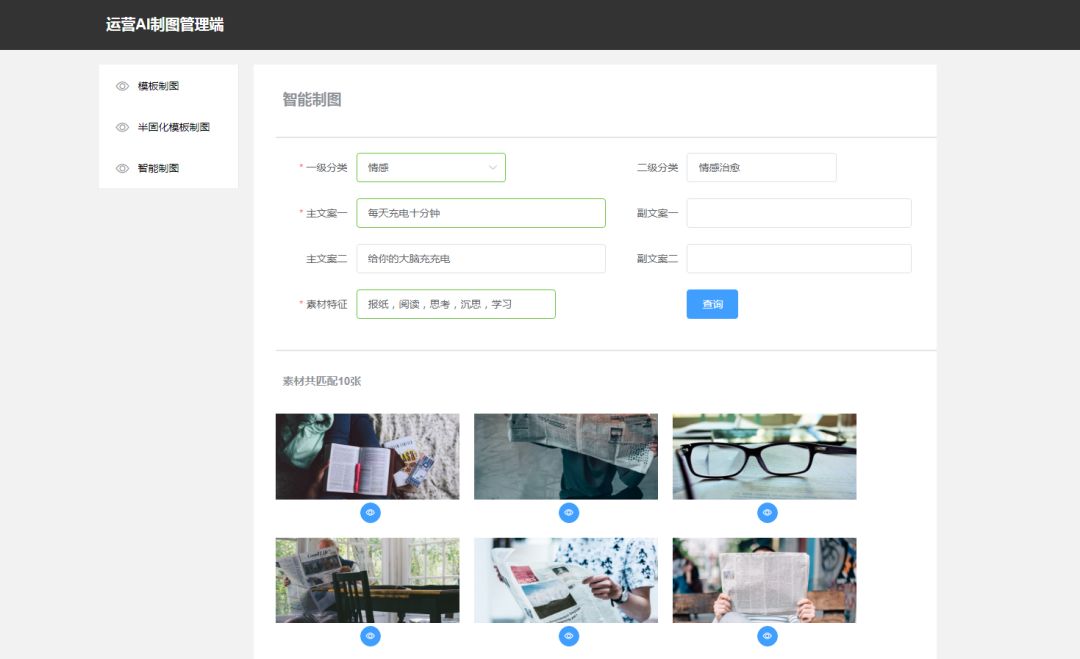Select the open book on blanket thumbnail
The width and height of the screenshot is (1080, 659).
pos(367,457)
